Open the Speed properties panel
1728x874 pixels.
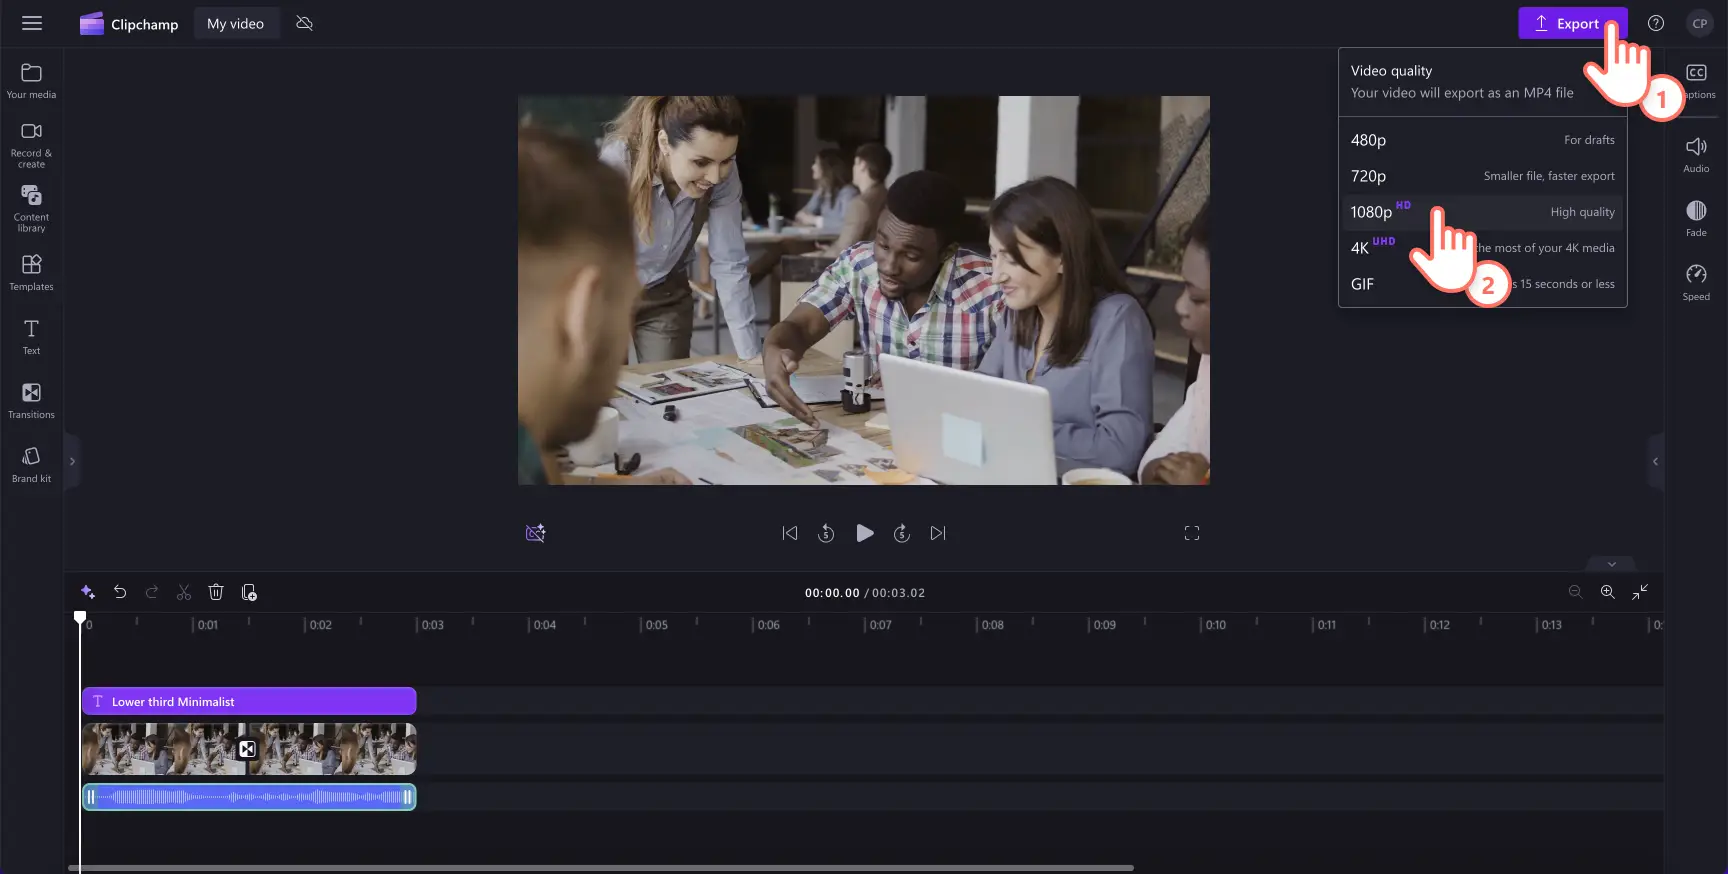[1696, 283]
